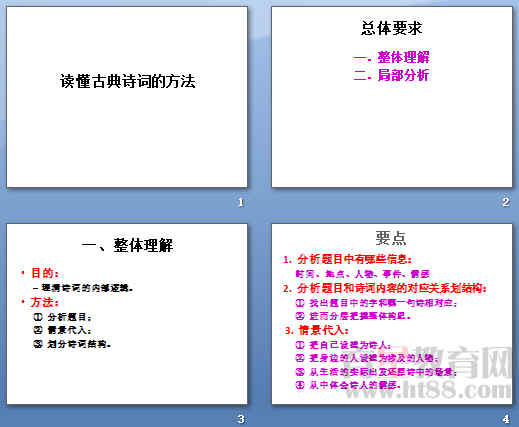Click the purple line 一. 整体理解
This screenshot has width=519, height=427.
pyautogui.click(x=391, y=57)
